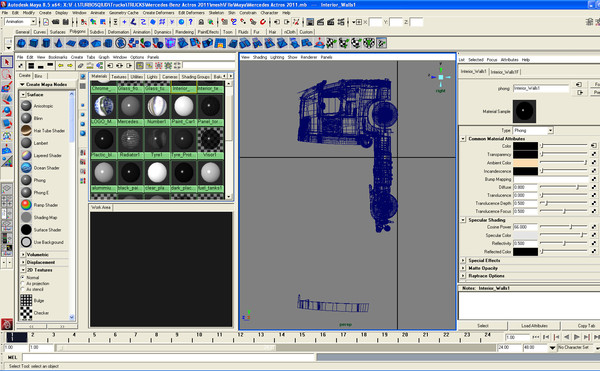The image size is (600, 371).
Task: Show output connections in Hypershade
Action: tap(129, 66)
